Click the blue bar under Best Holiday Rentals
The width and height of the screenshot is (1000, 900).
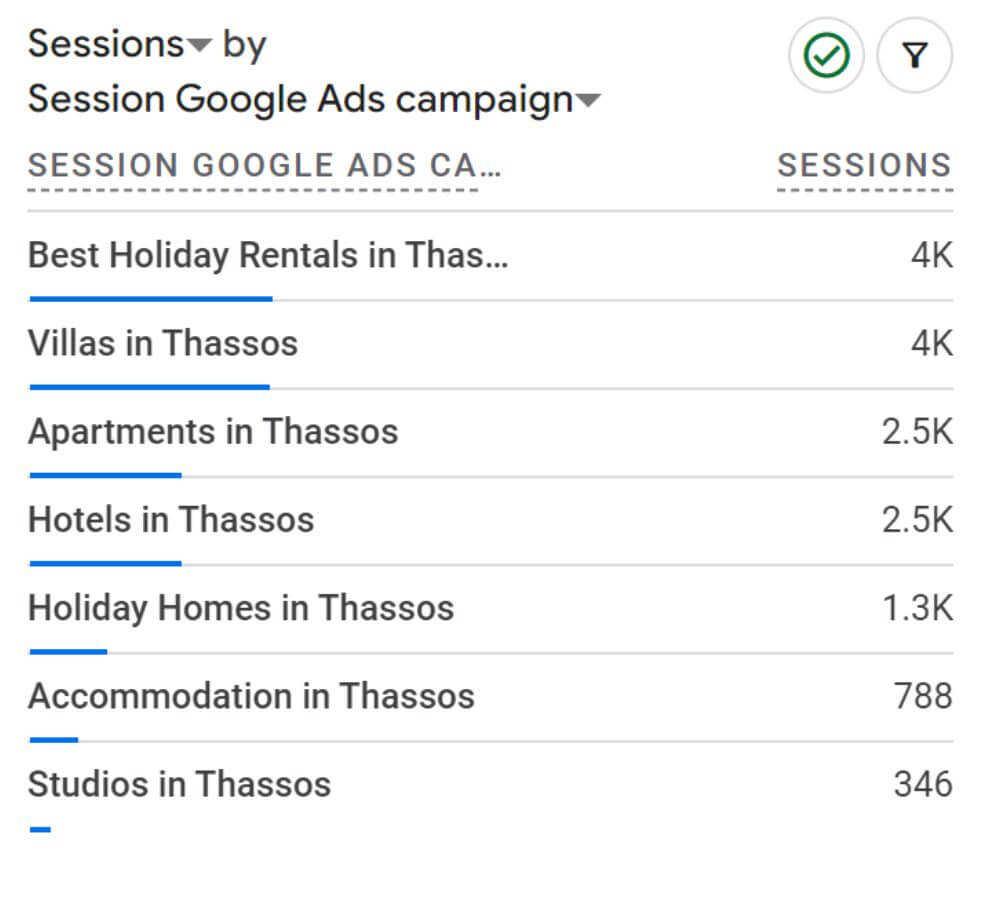(x=151, y=299)
